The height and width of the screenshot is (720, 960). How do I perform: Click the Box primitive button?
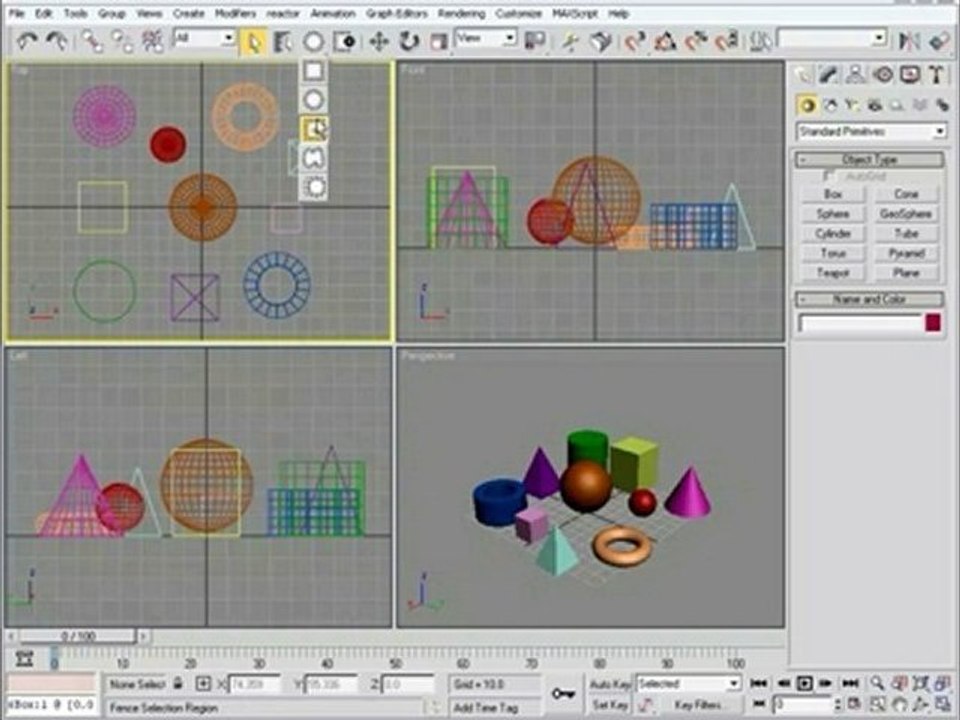(x=833, y=194)
